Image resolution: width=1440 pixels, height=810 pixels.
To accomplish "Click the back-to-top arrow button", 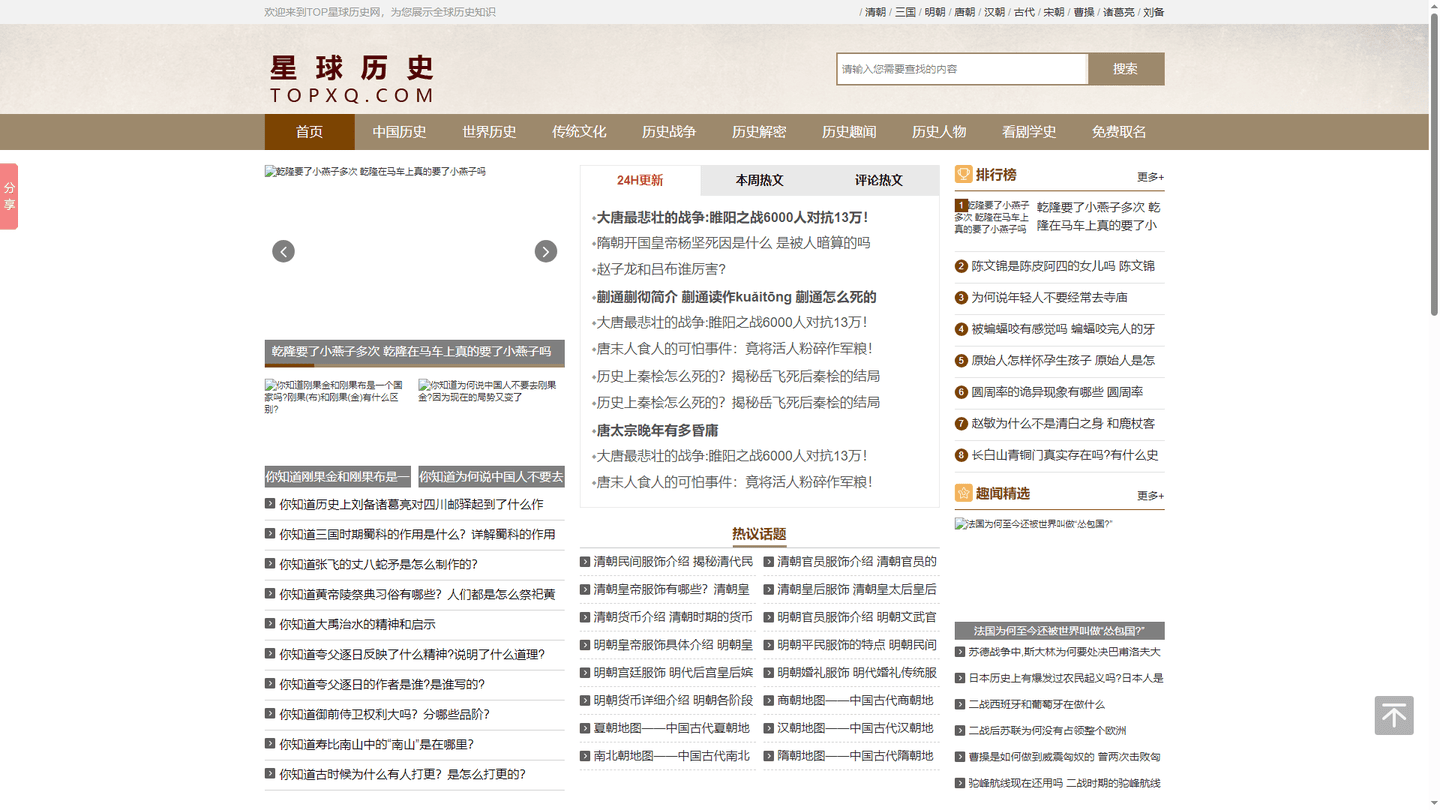I will (1393, 715).
